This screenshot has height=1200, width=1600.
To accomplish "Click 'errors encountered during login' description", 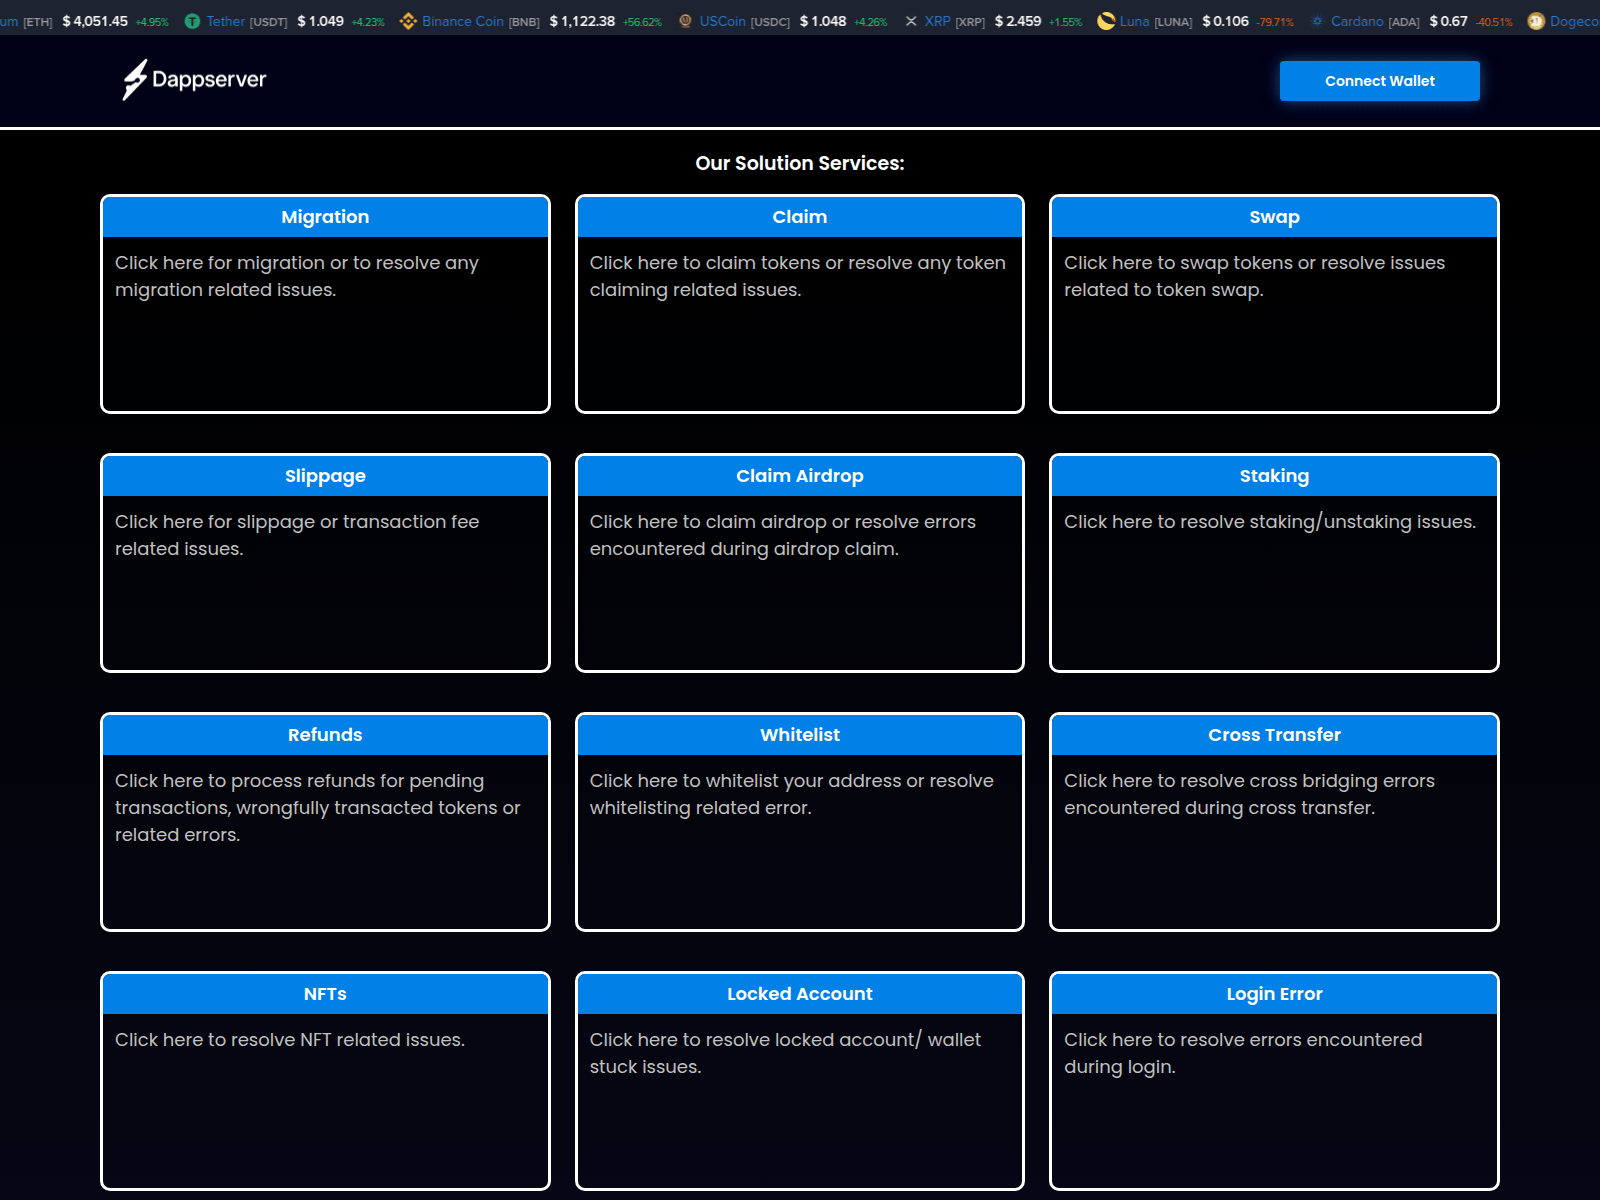I will point(1243,1053).
